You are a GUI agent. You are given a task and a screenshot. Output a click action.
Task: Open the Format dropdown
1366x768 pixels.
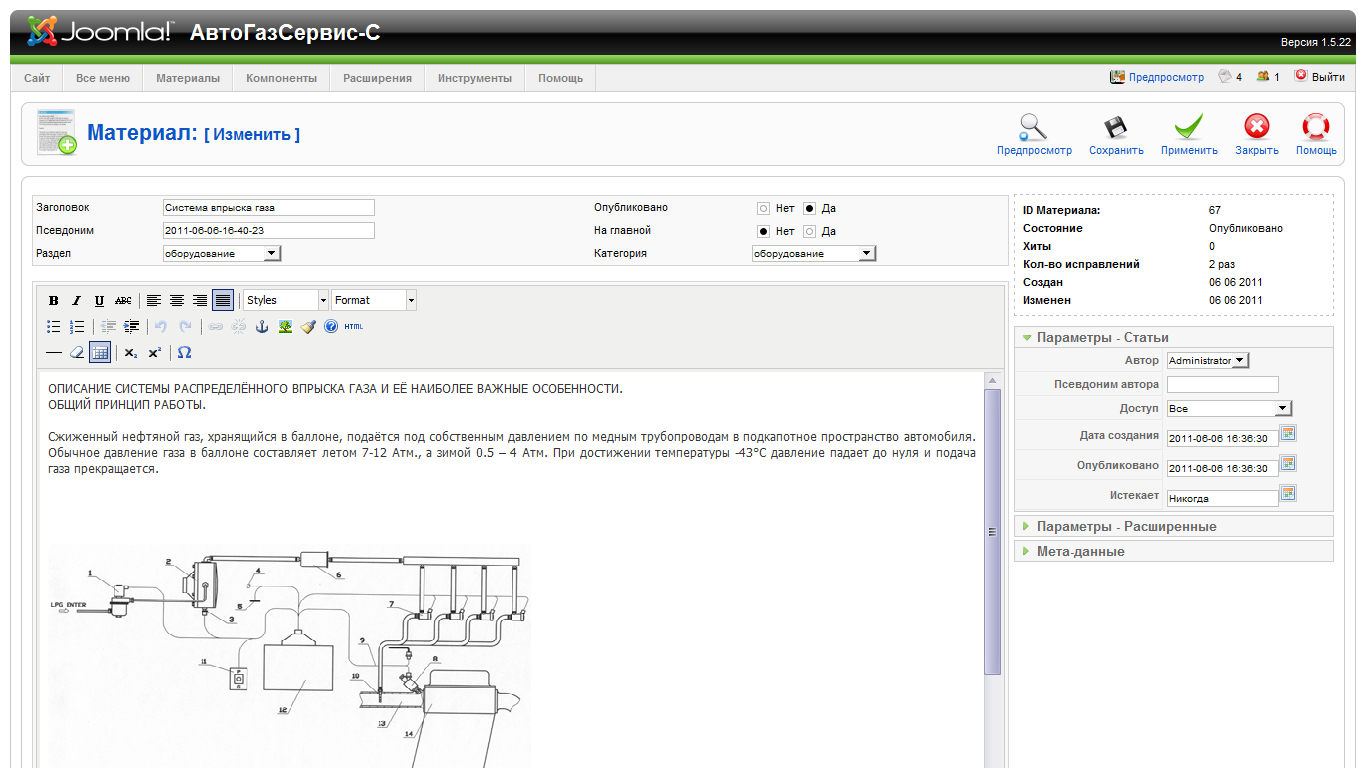click(x=374, y=300)
